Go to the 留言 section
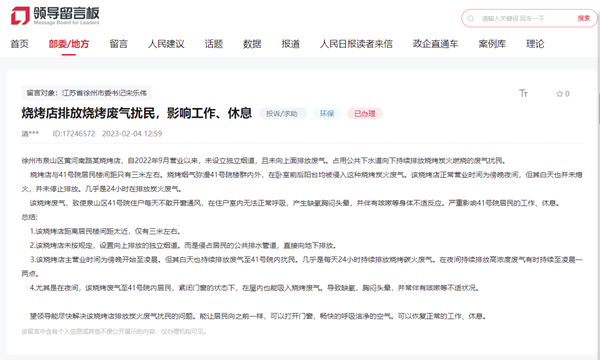Image resolution: width=600 pixels, height=360 pixels. 118,44
